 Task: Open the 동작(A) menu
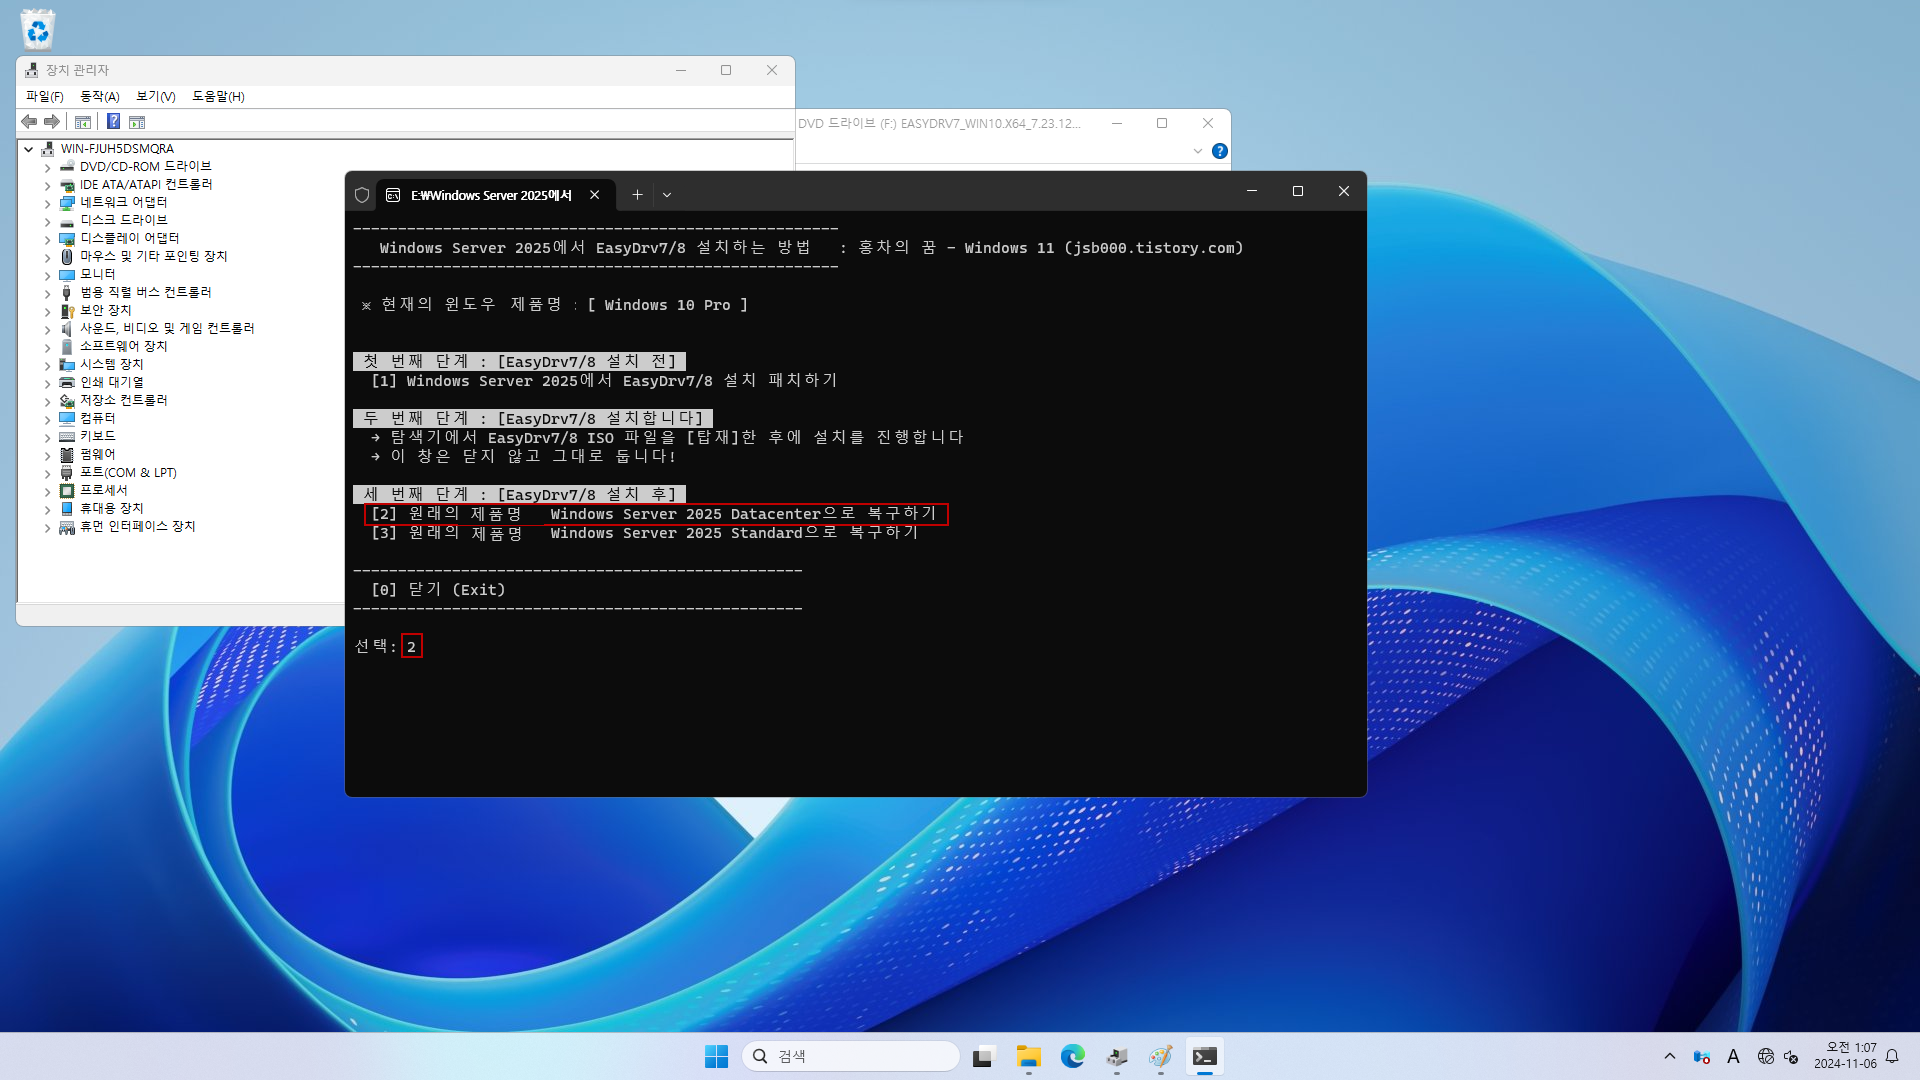coord(99,96)
